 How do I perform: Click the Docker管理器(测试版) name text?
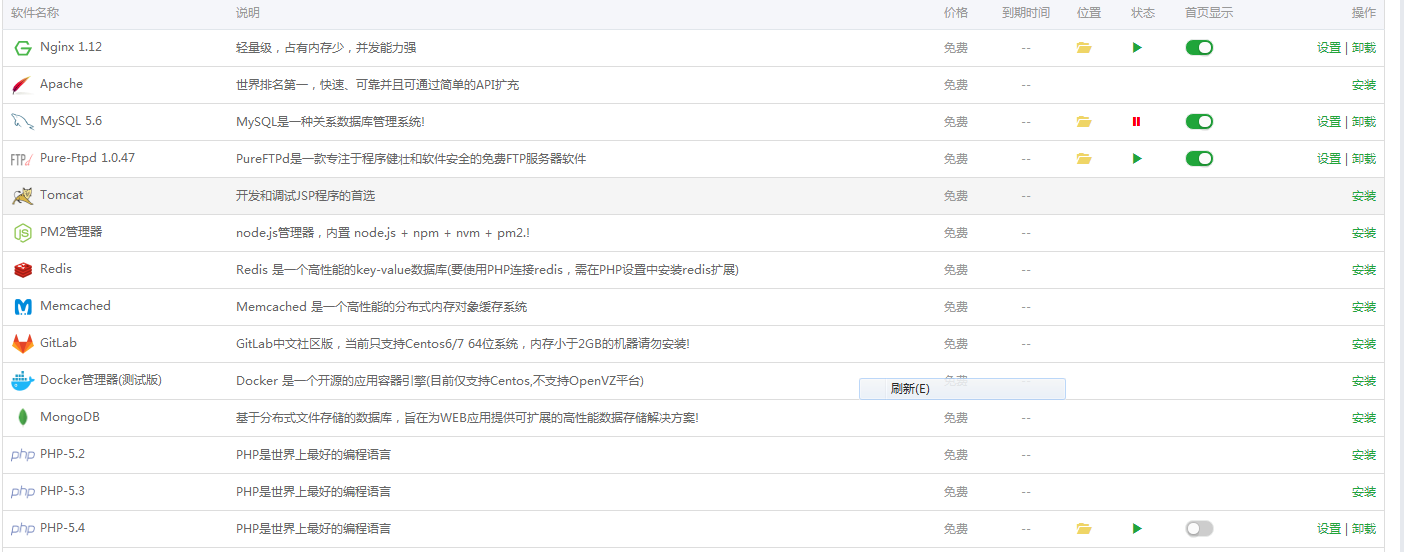pyautogui.click(x=101, y=380)
